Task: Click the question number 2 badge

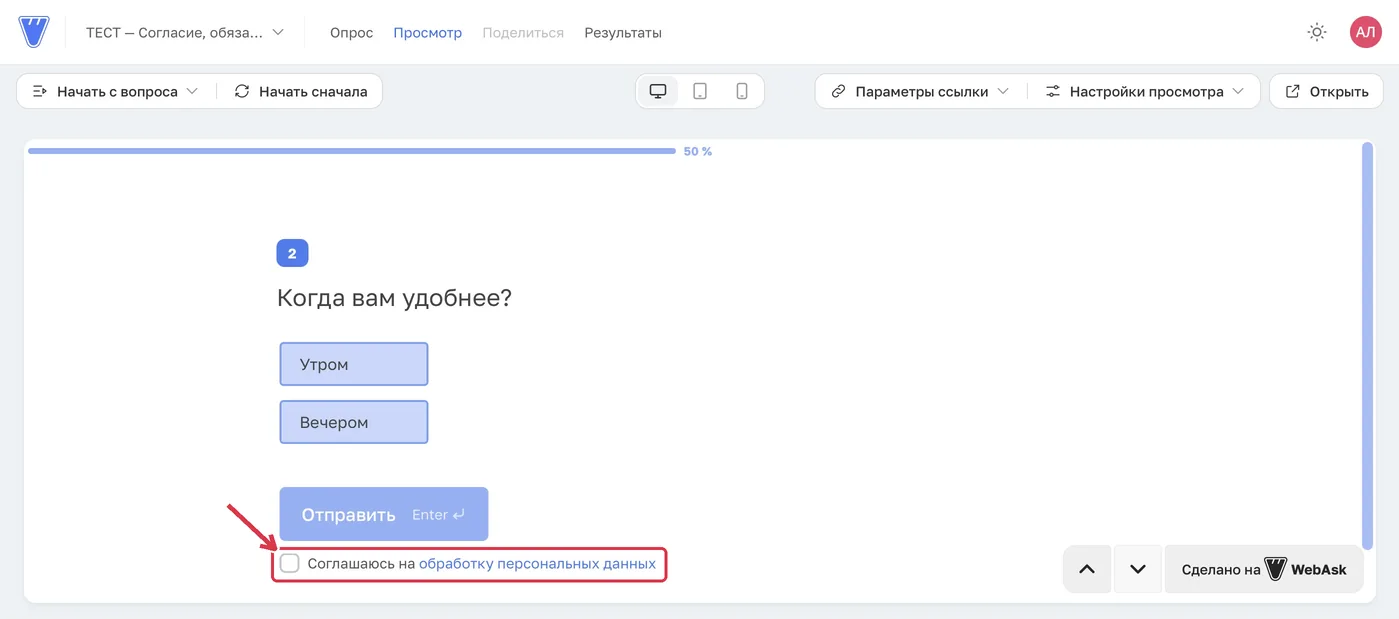Action: click(x=292, y=253)
